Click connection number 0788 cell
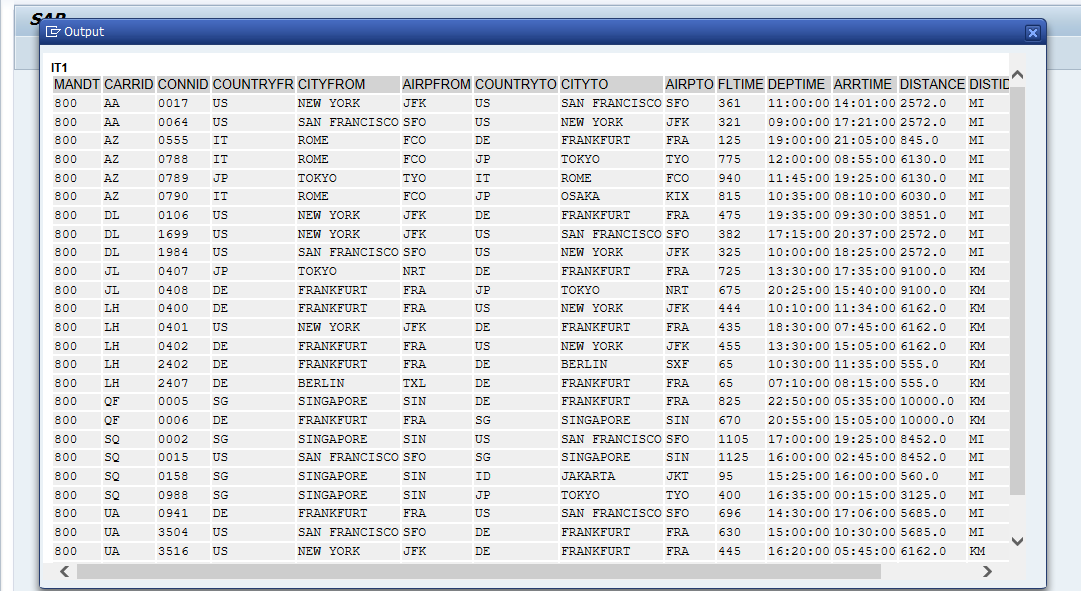Screen dimensions: 1081x591 [x=183, y=159]
